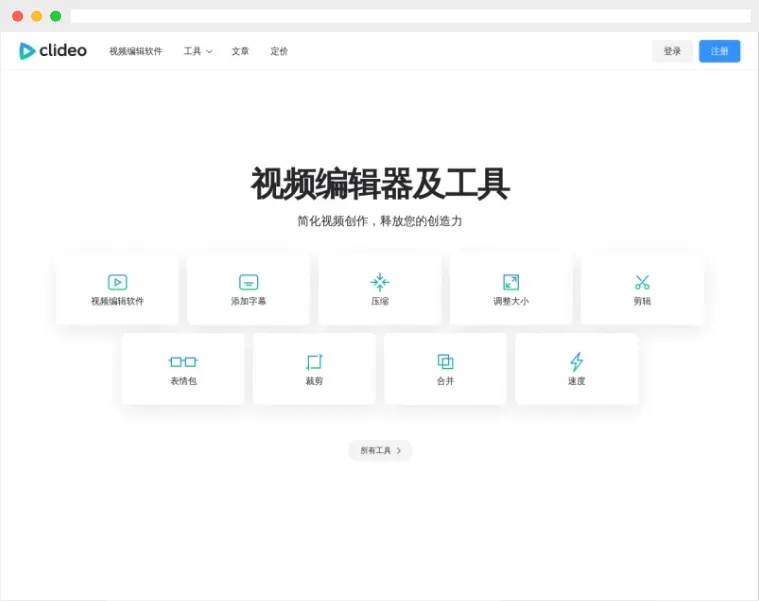Click the 合并 card label
759x601 pixels.
coord(445,381)
